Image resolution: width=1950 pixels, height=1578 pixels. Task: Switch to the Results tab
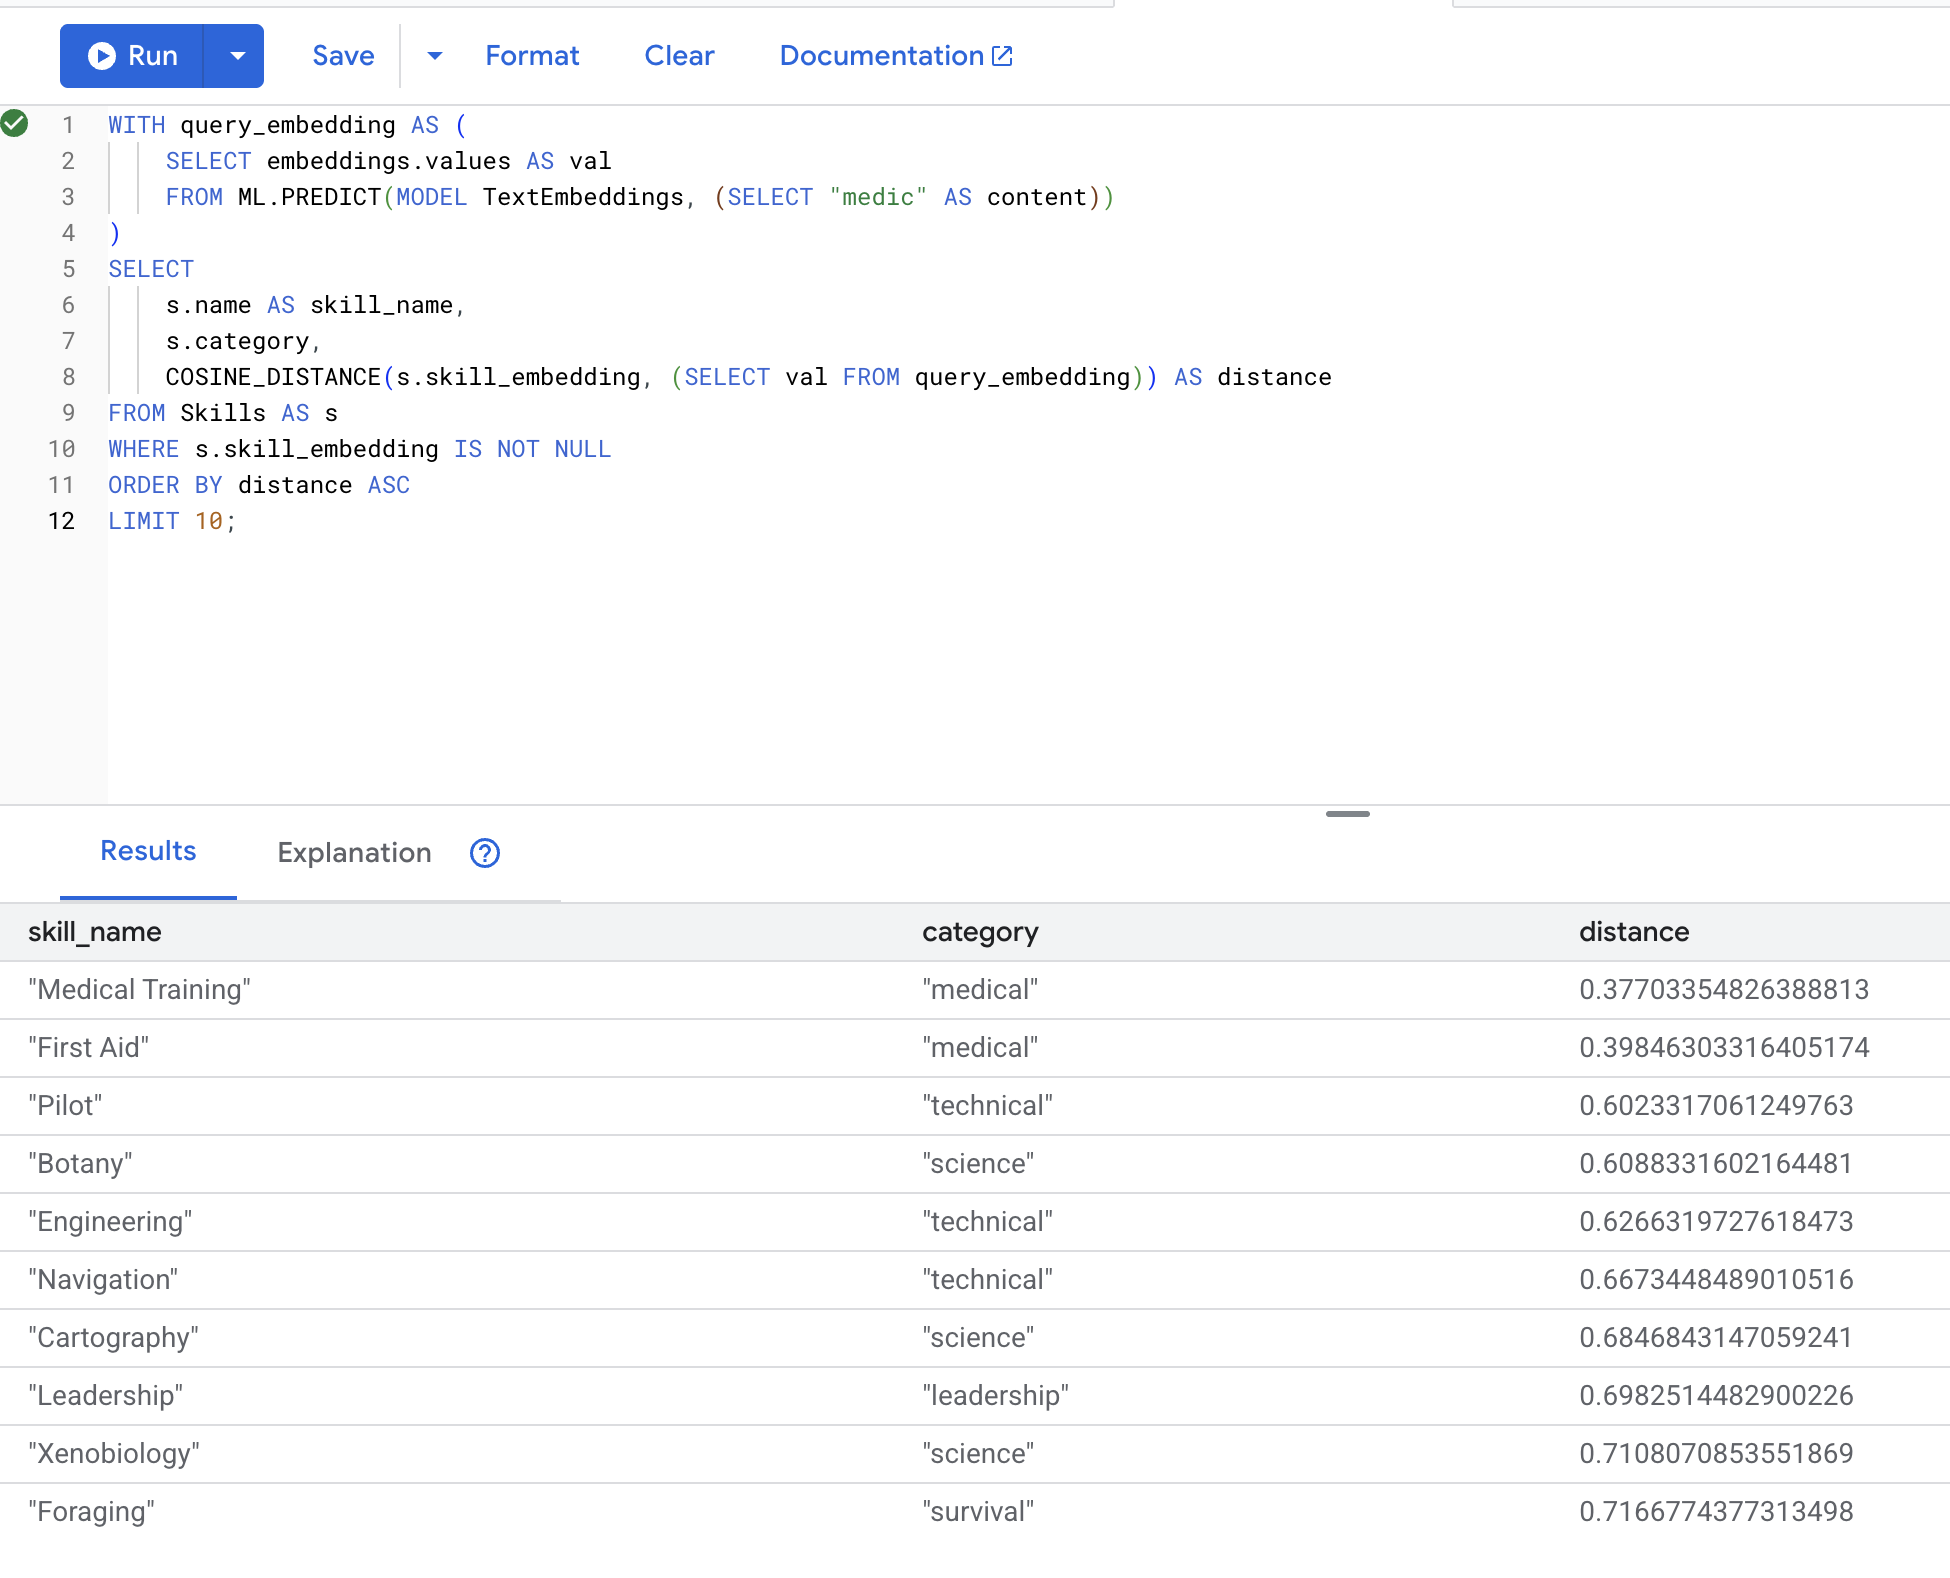tap(148, 851)
